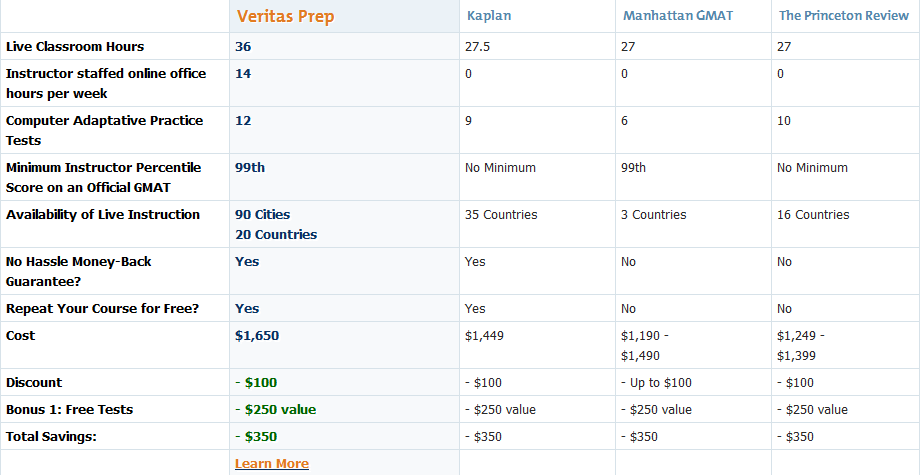Select Veritas Prep's $1,650 cost

click(257, 336)
